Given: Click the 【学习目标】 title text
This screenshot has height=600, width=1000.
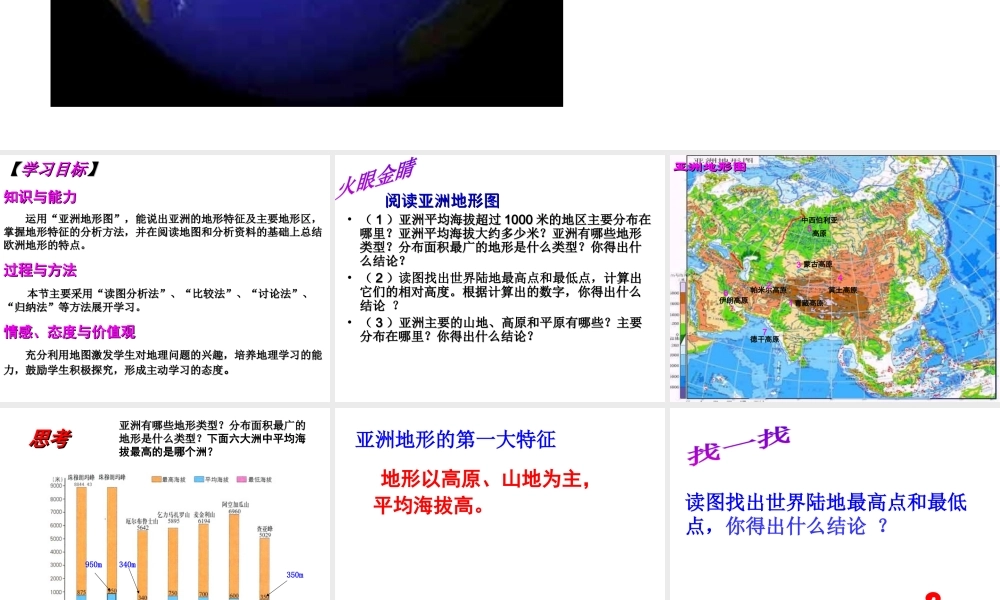Looking at the screenshot, I should coord(54,170).
